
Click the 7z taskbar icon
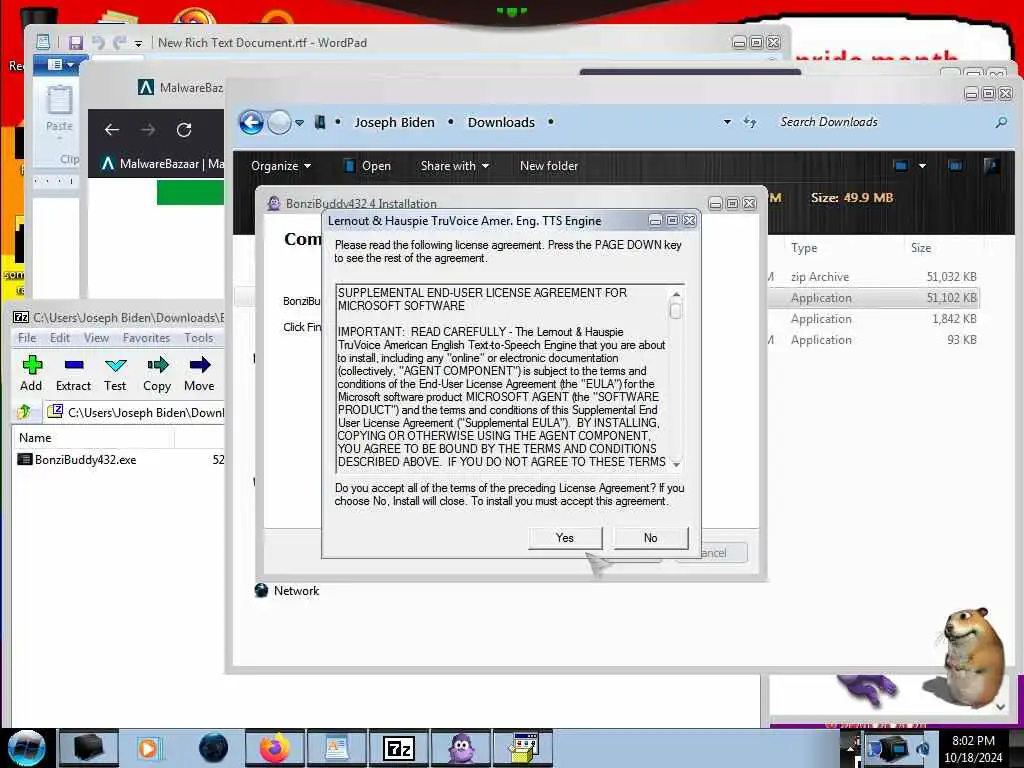[x=398, y=748]
